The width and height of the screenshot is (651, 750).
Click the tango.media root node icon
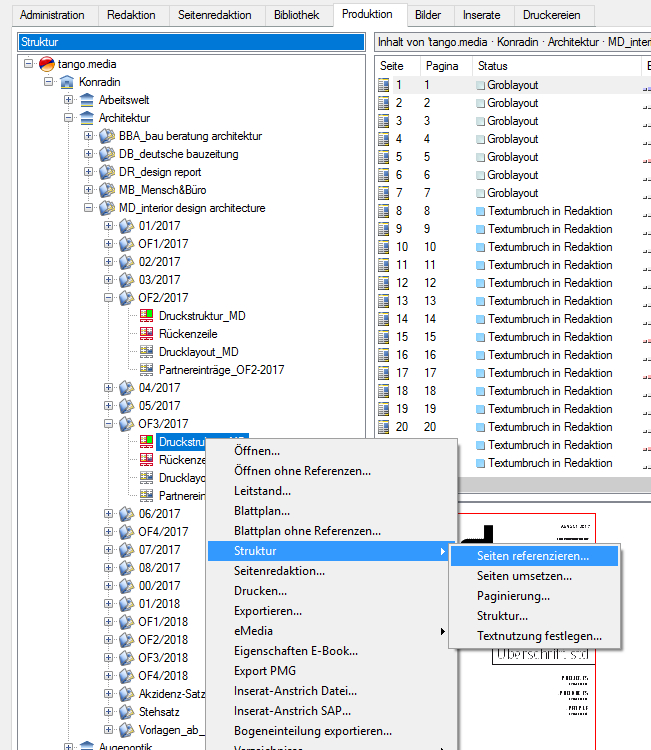(47, 64)
